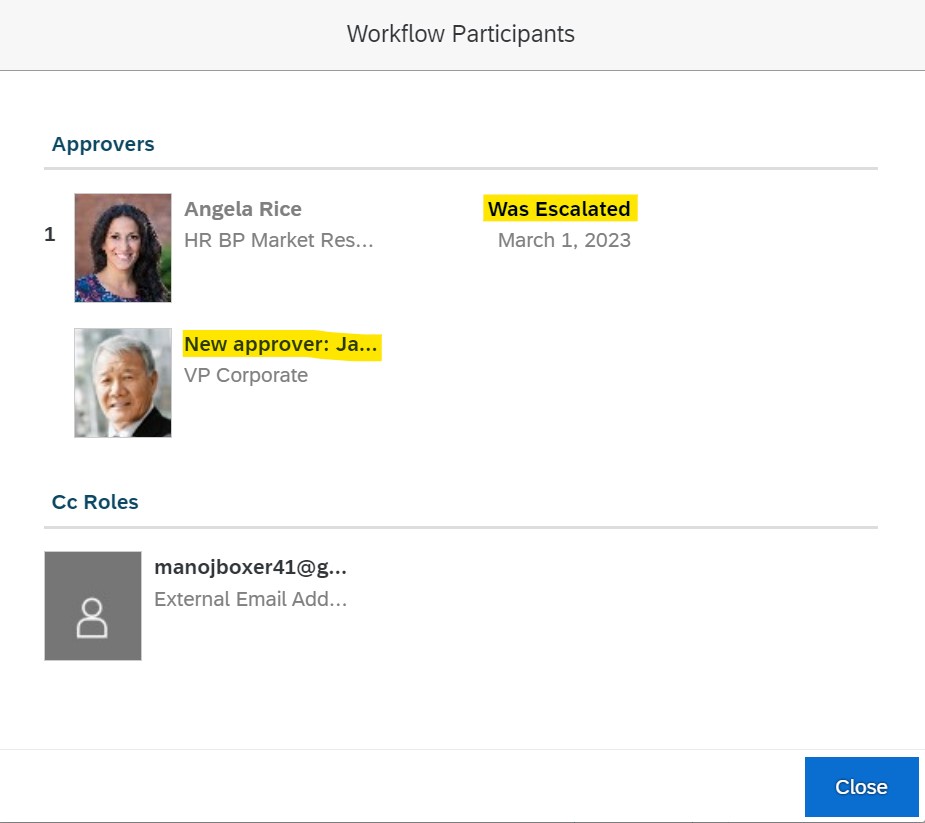Close the Workflow Participants dialog

[x=861, y=786]
